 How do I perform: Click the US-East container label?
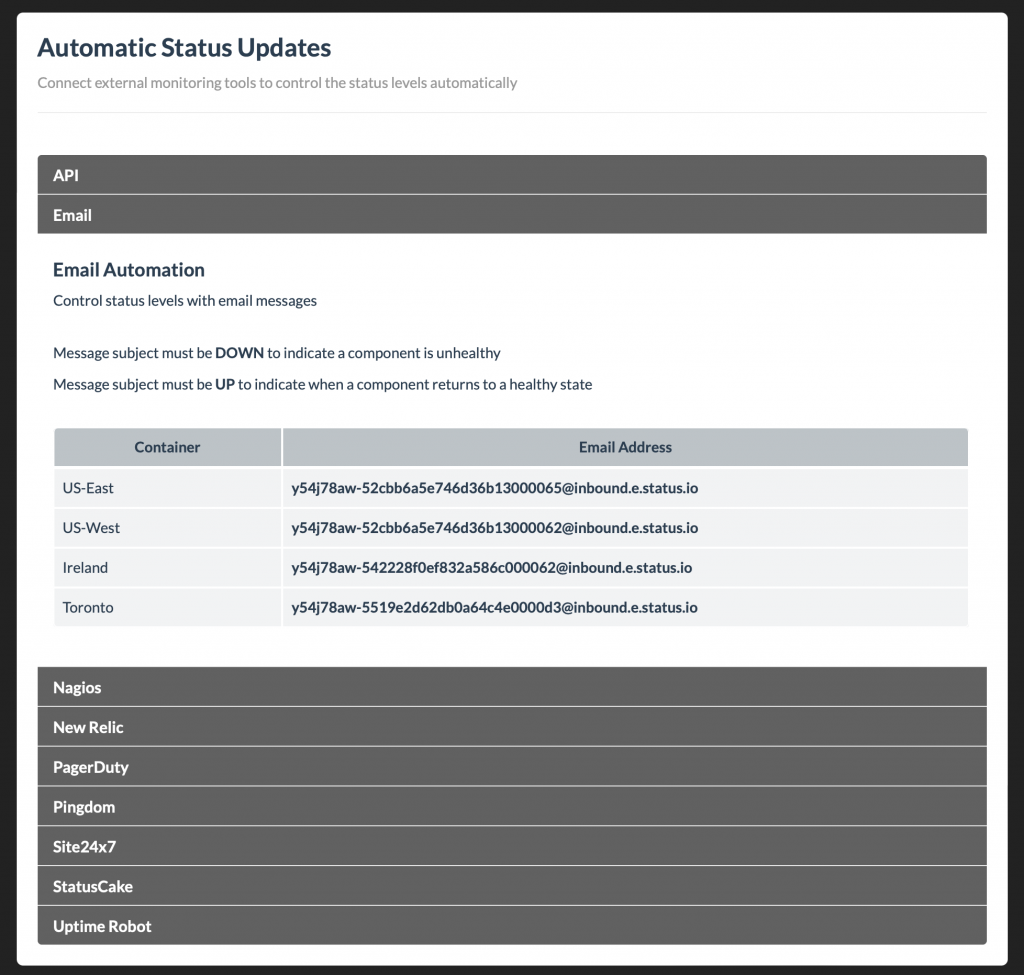[x=88, y=488]
